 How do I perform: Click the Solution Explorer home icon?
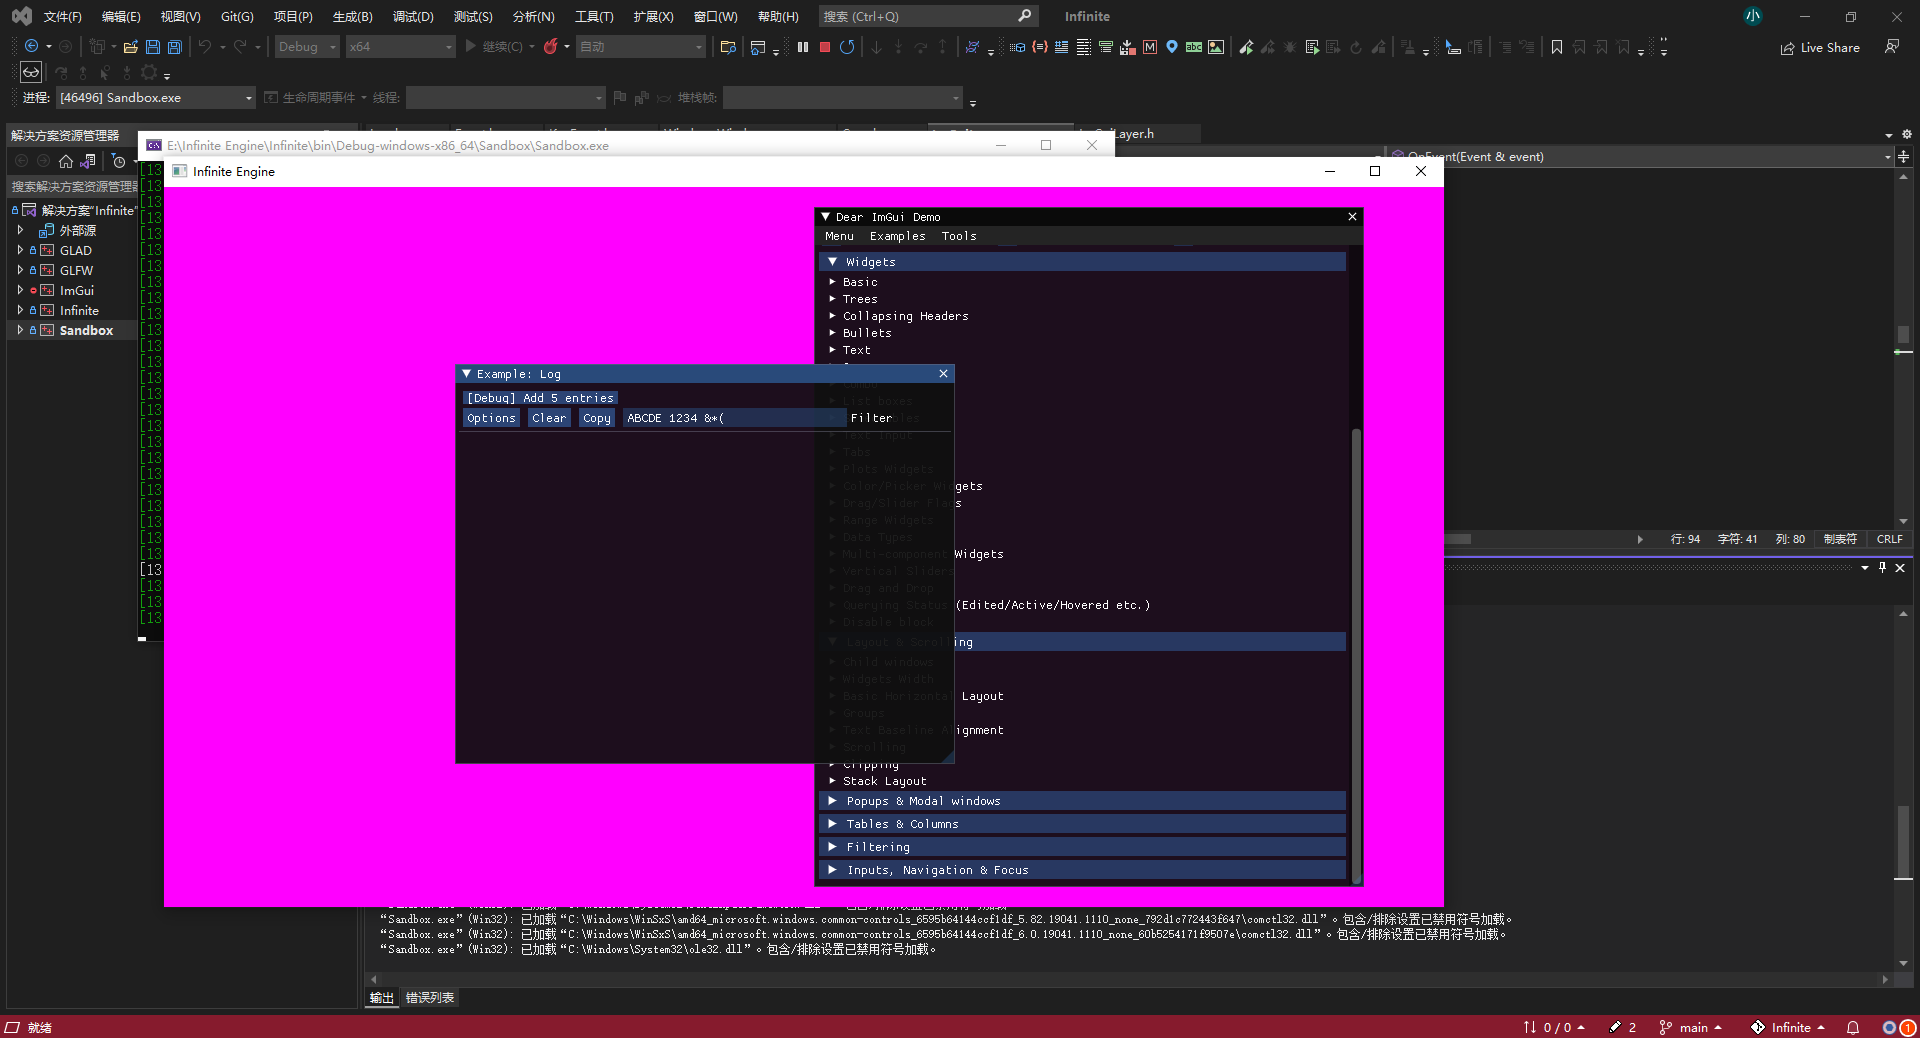coord(66,161)
